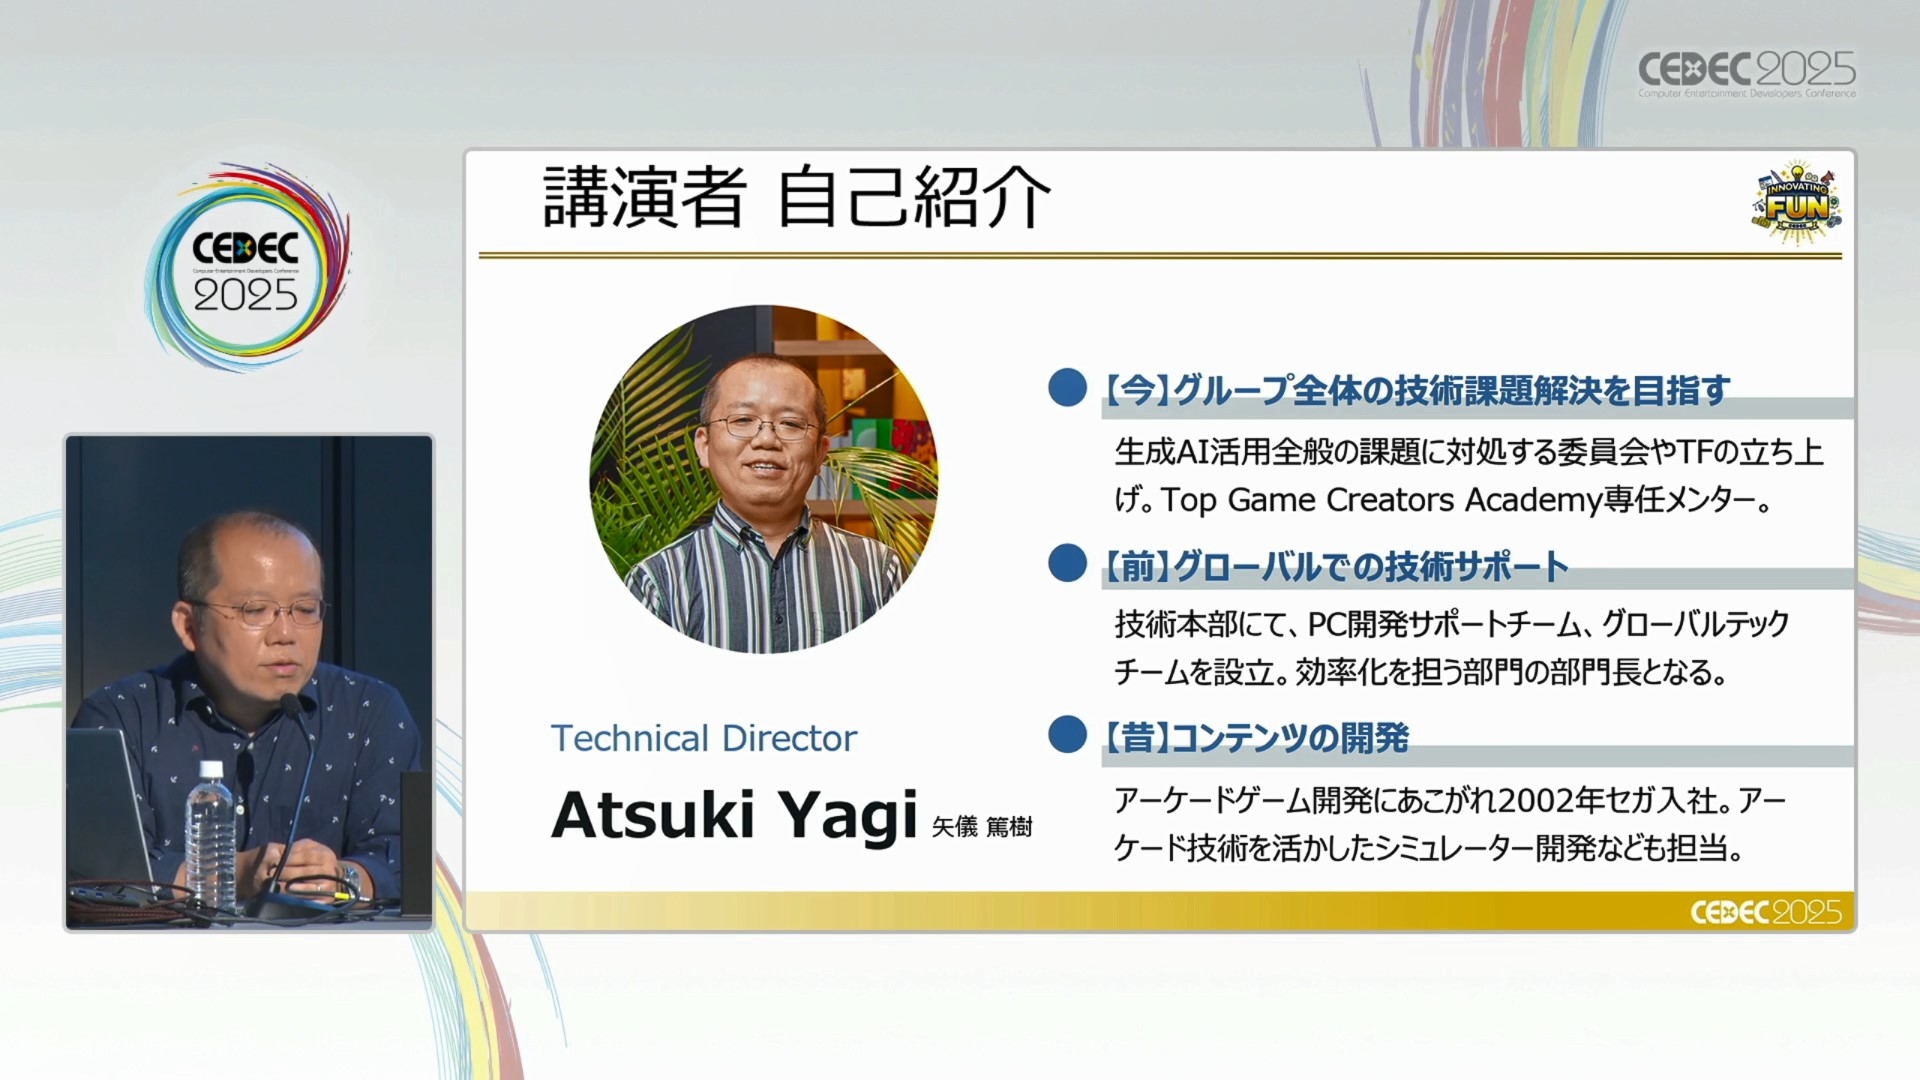This screenshot has height=1080, width=1920.
Task: Click the round CEDEC 2025 logo at left
Action: (x=246, y=270)
